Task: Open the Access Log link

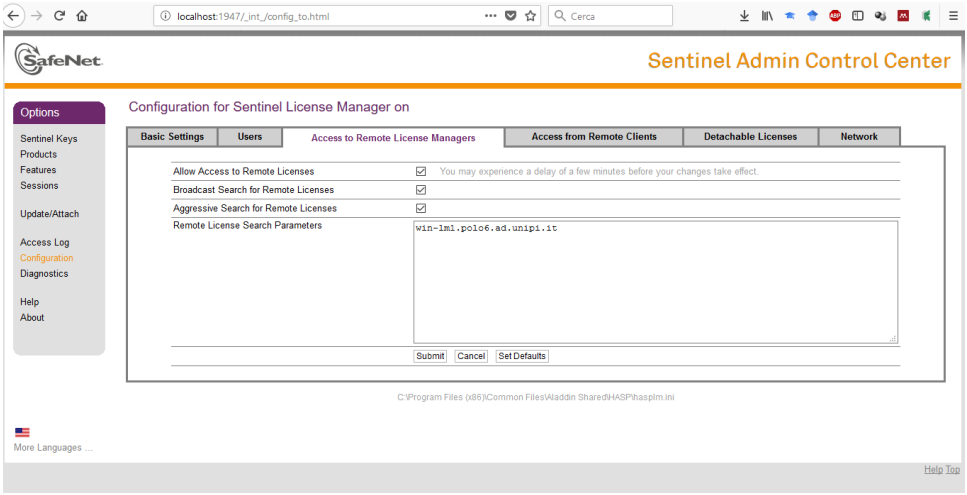Action: (x=44, y=242)
